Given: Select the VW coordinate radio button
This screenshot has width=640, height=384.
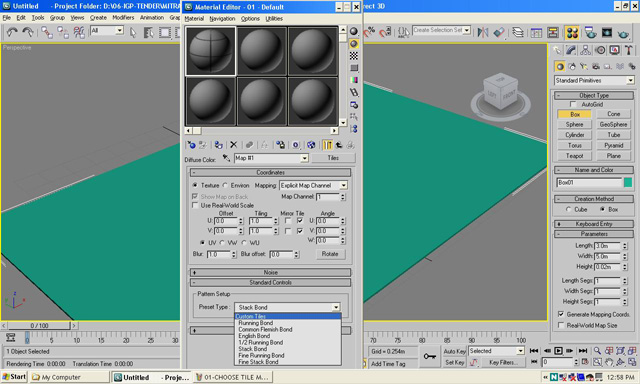Looking at the screenshot, I should [x=222, y=243].
